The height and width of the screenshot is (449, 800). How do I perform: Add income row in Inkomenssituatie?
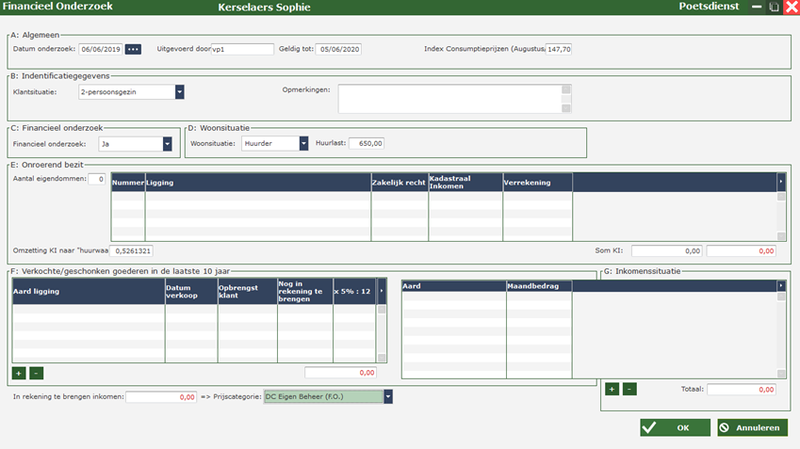[x=612, y=388]
